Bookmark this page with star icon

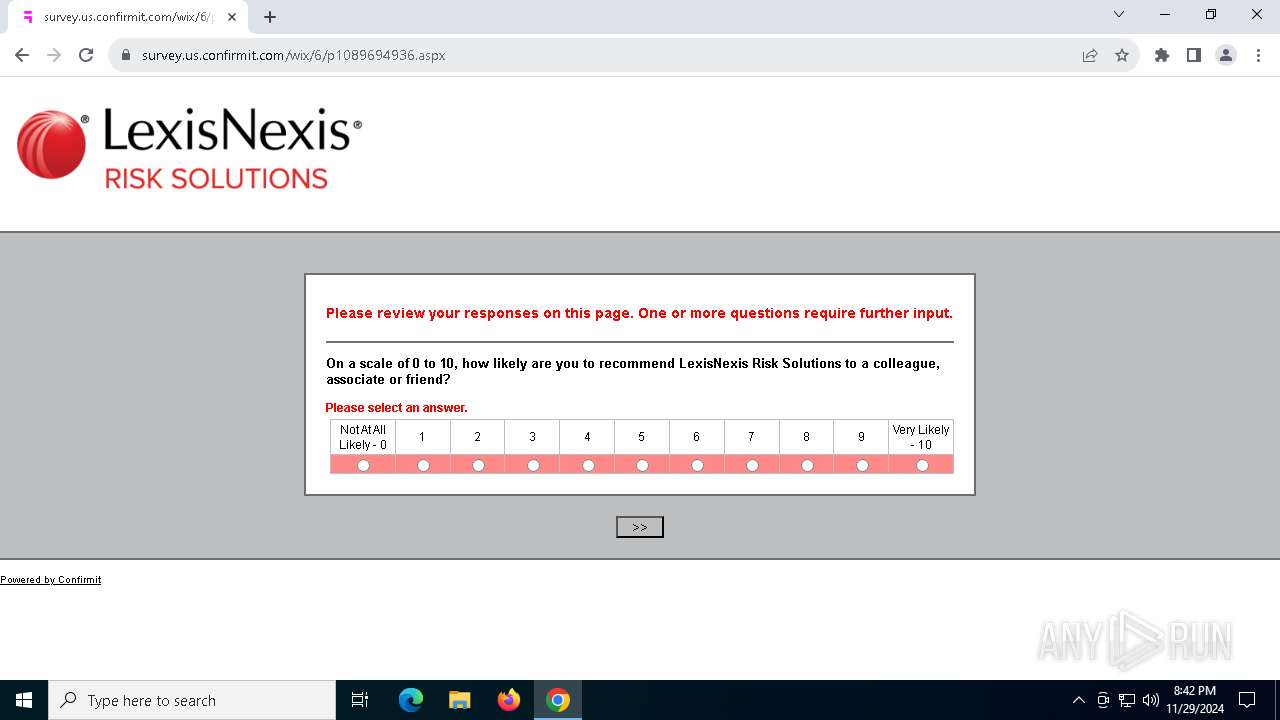(x=1122, y=55)
